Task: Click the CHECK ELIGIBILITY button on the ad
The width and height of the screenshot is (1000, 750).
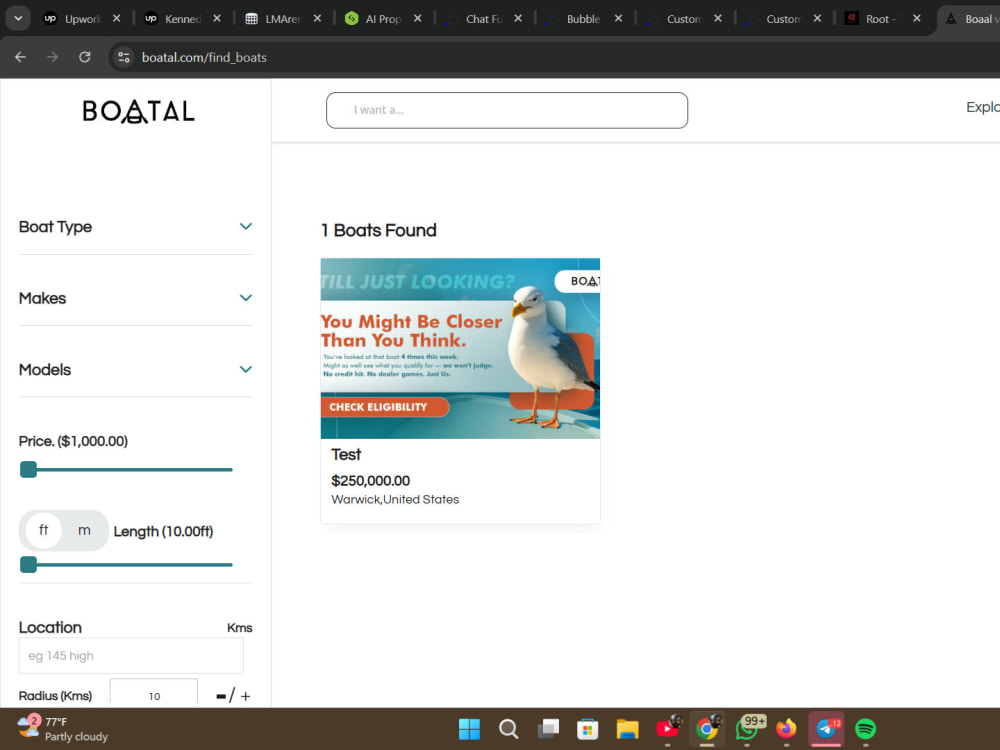Action: pos(385,407)
